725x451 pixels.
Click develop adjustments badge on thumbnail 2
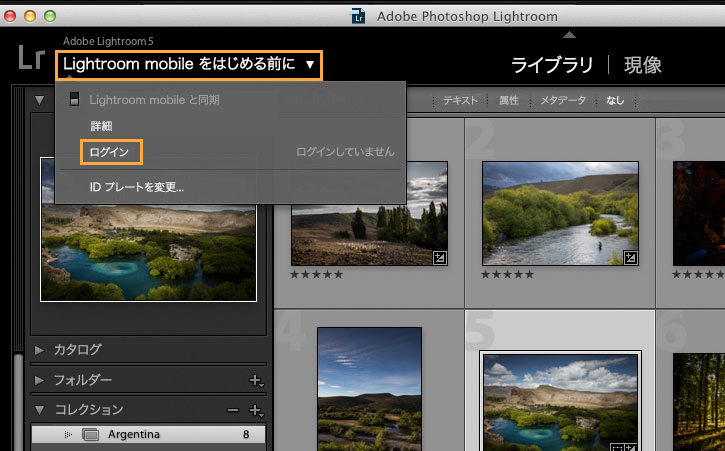(630, 258)
